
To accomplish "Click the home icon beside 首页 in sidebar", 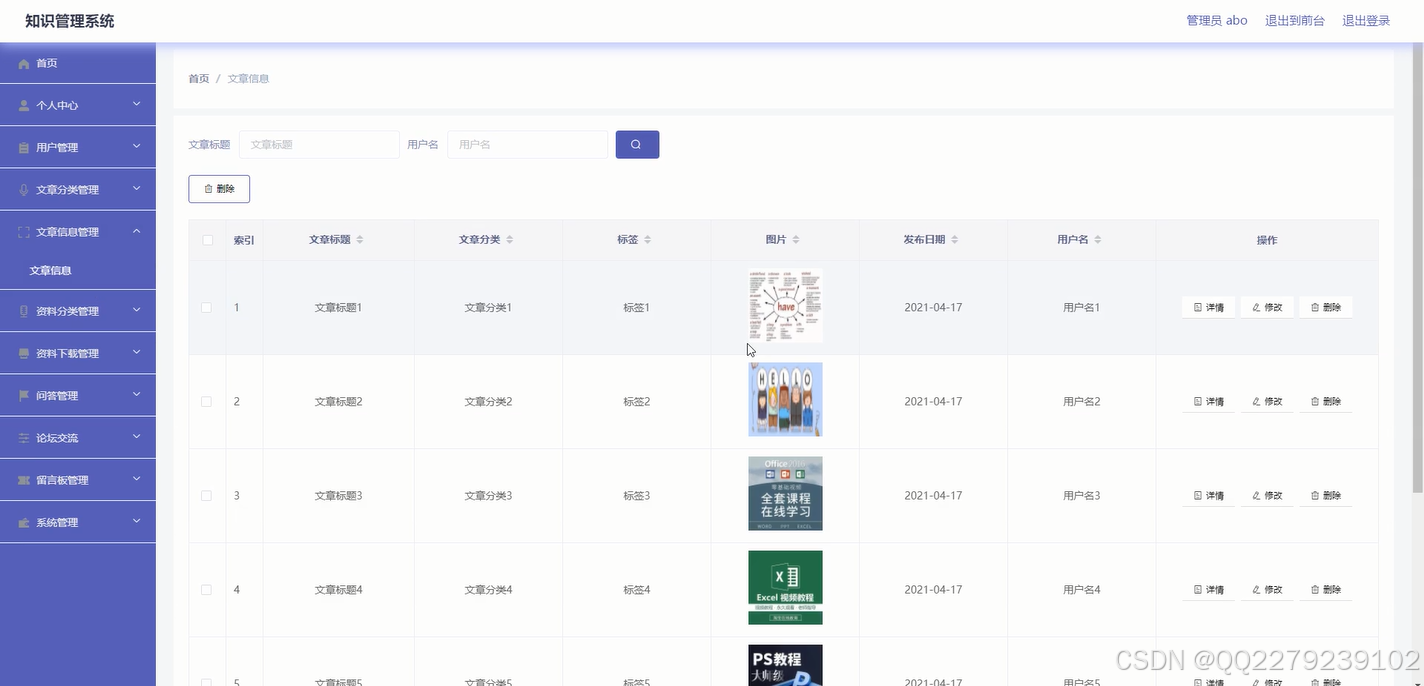I will [23, 62].
